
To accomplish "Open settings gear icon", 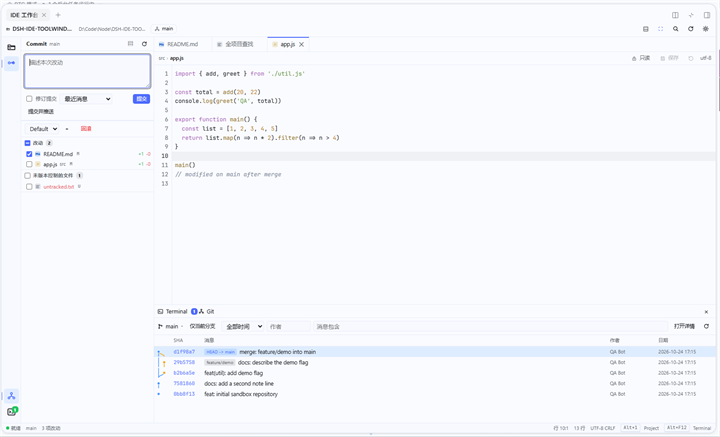I will 706,29.
